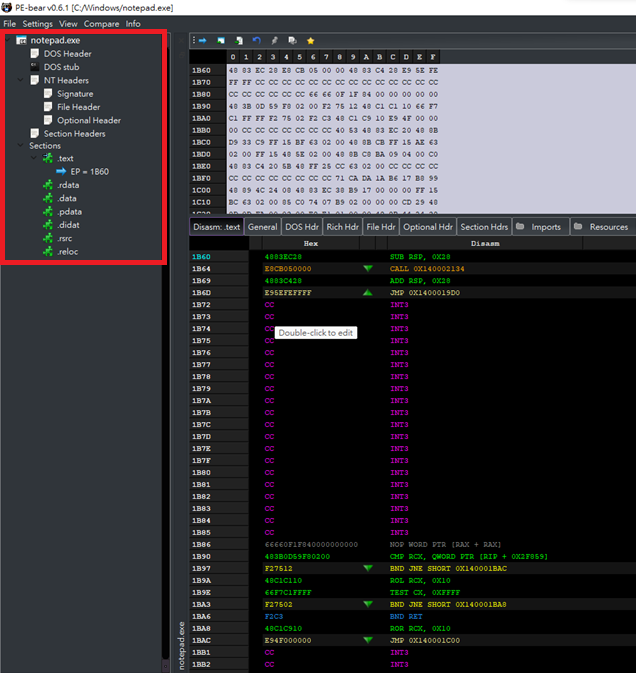Collapse the Sections node arrow
636x673 pixels.
coord(21,145)
